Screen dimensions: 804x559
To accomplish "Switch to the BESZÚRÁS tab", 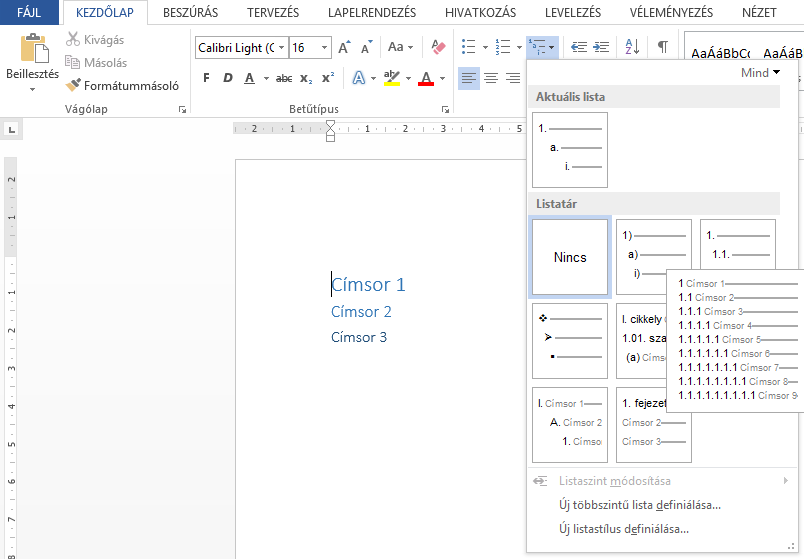I will click(x=190, y=13).
